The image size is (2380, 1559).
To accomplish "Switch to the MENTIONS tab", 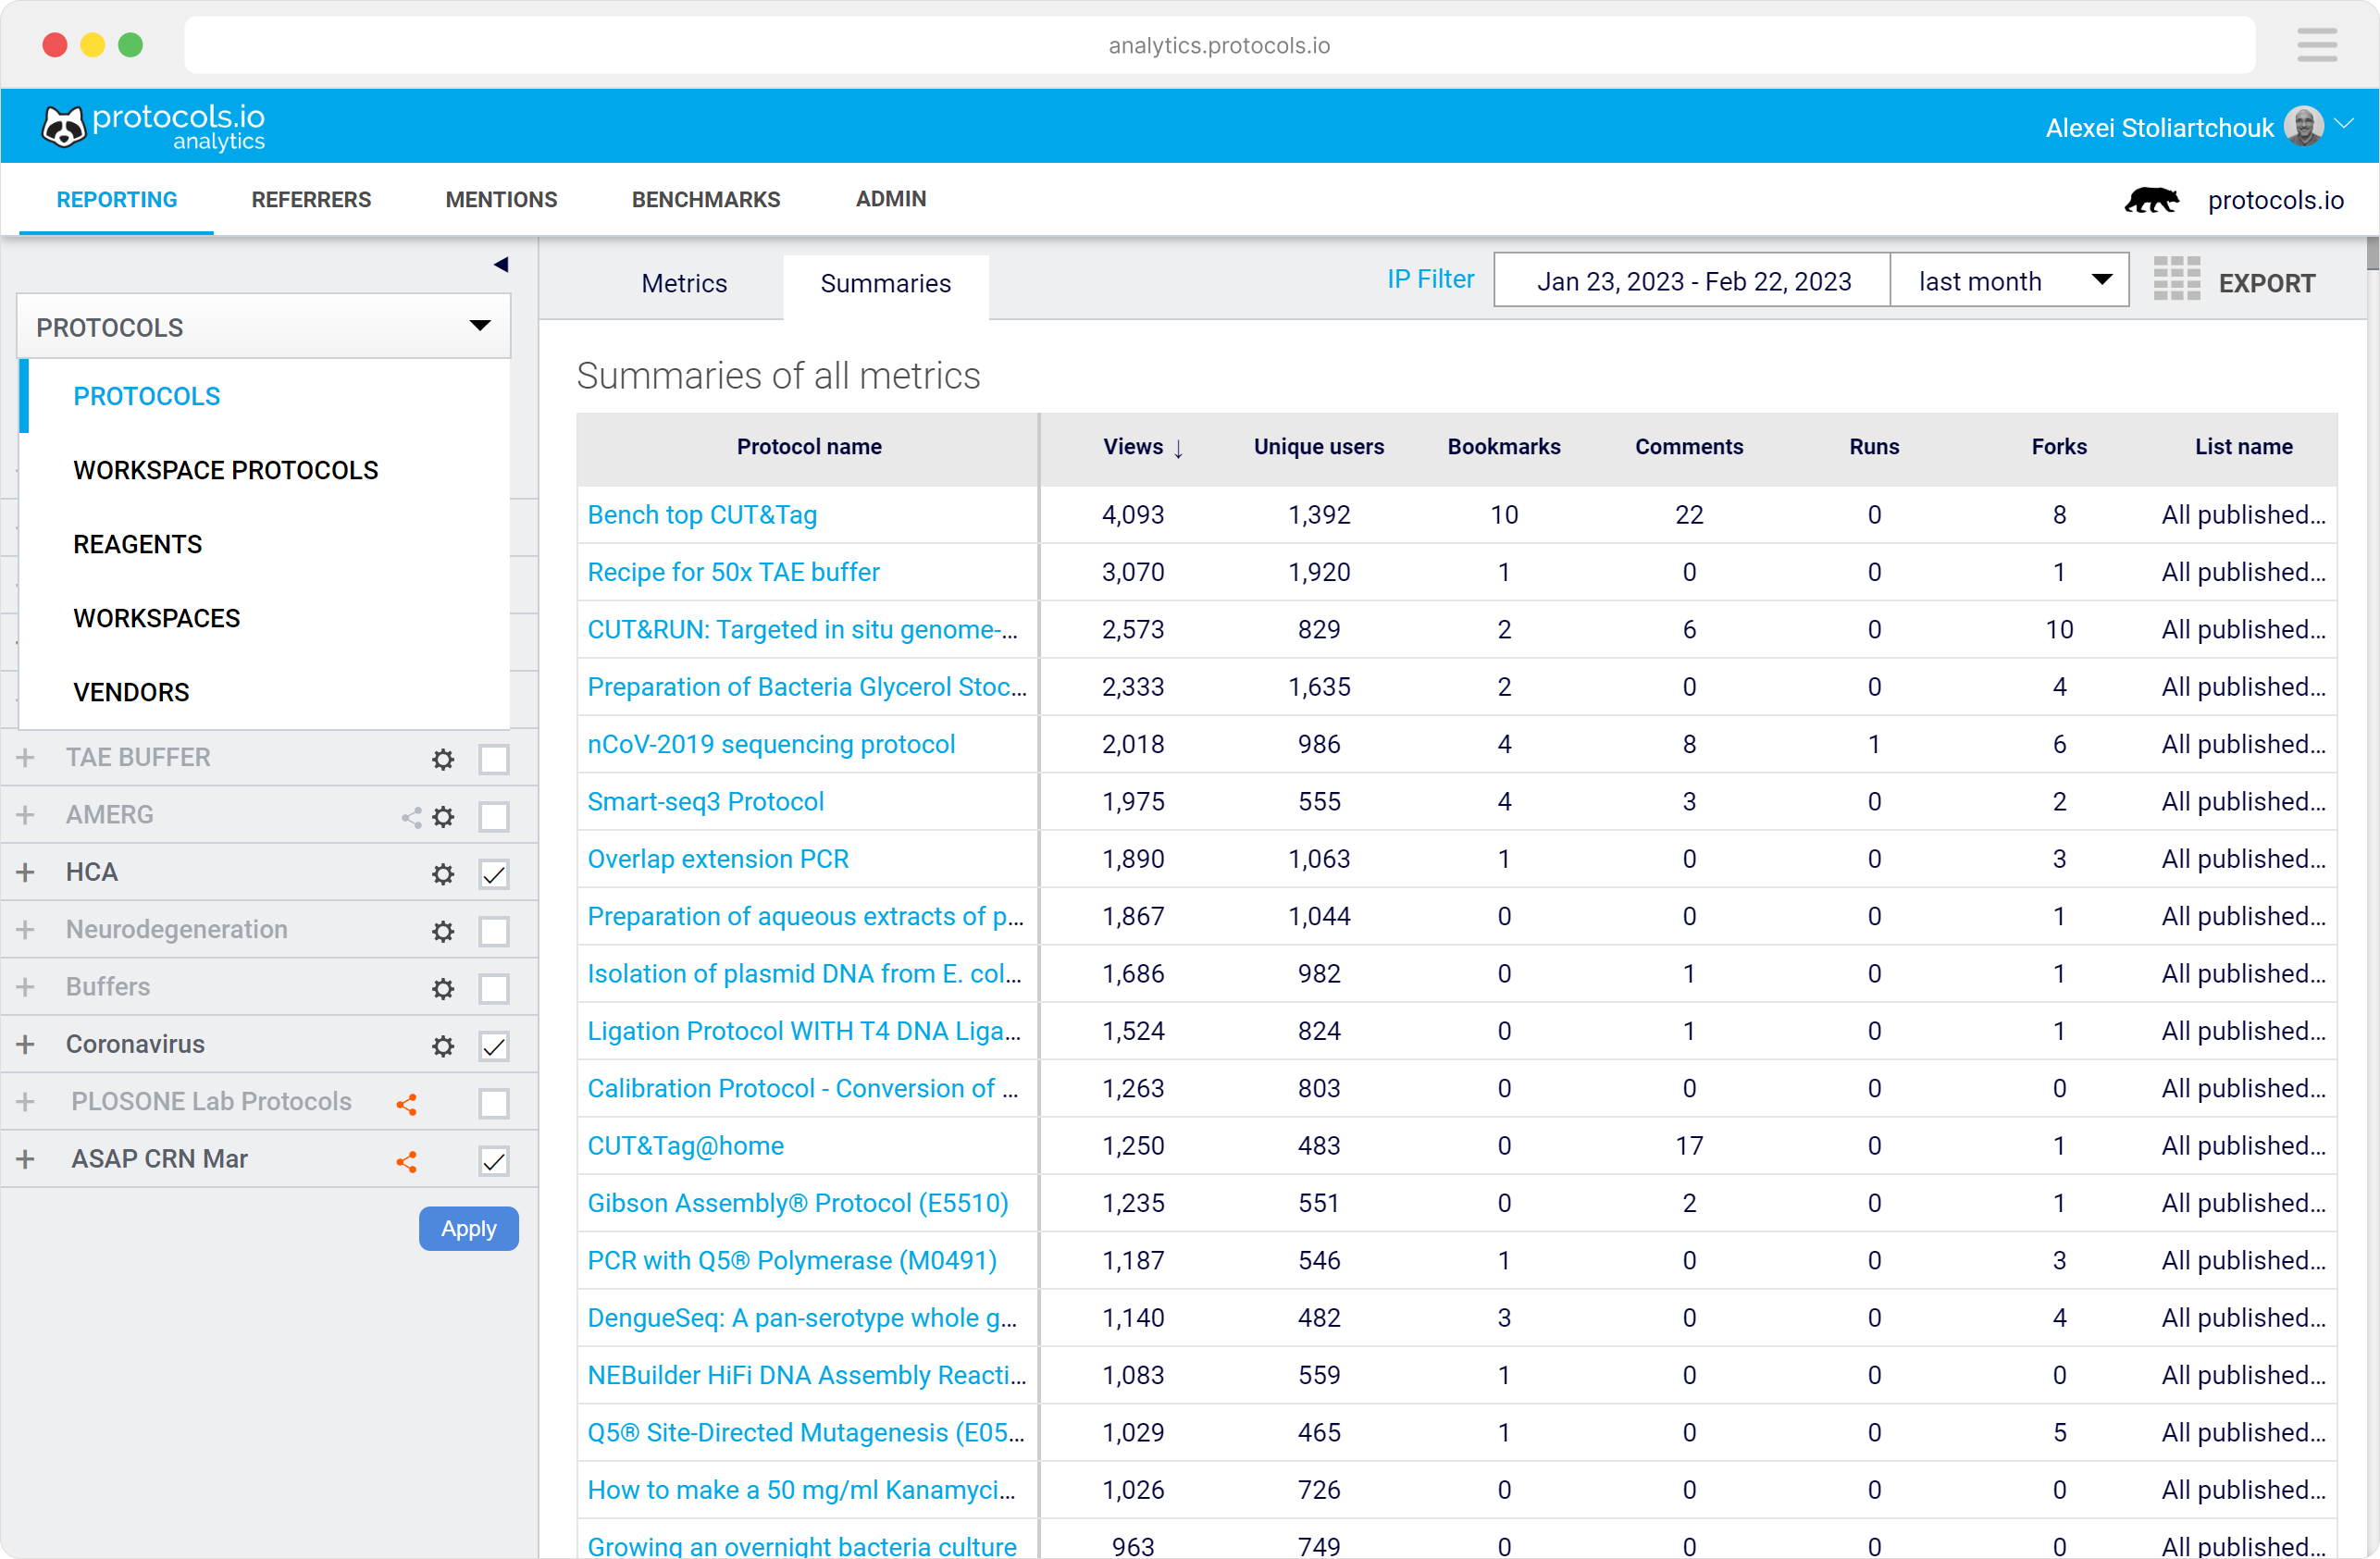I will 501,199.
